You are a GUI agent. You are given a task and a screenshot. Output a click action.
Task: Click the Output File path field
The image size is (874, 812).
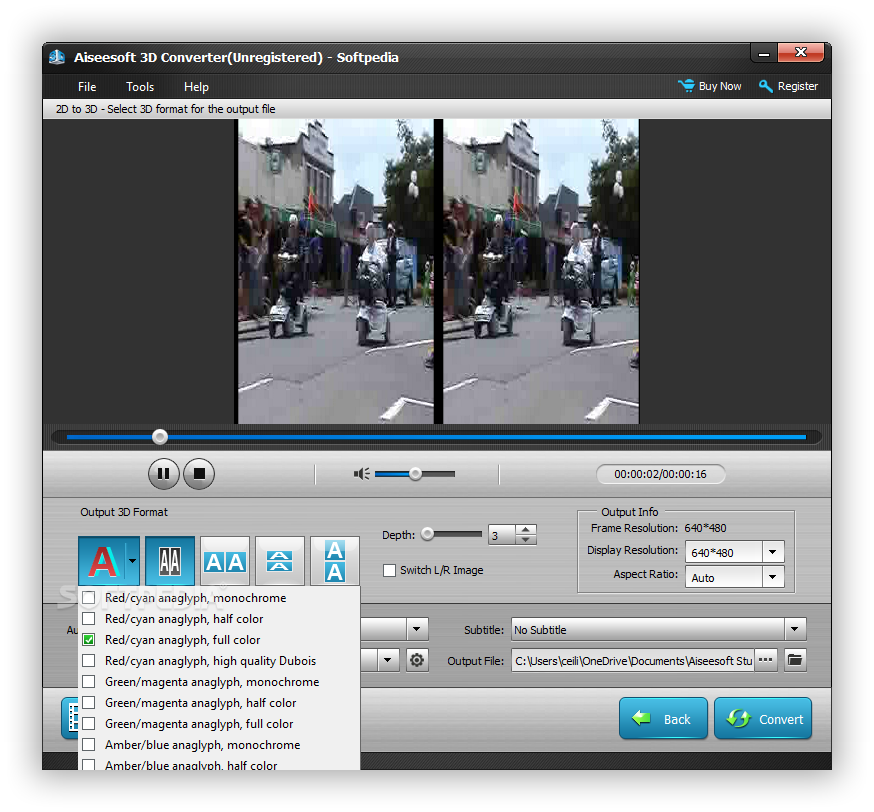[633, 660]
